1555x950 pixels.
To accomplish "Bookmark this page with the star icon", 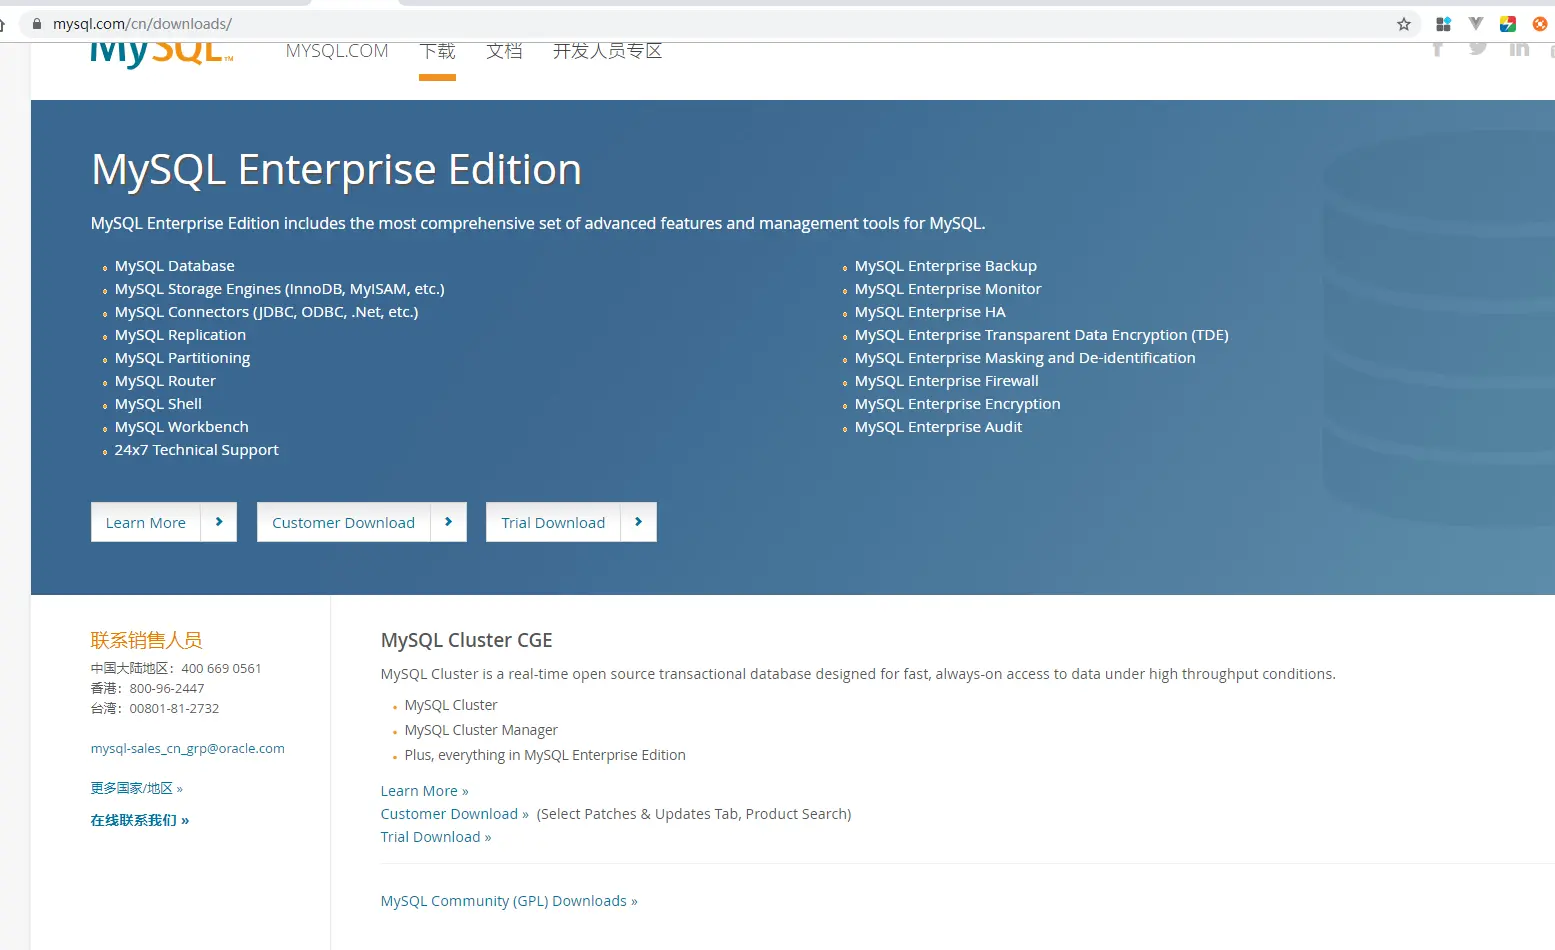I will click(1404, 24).
